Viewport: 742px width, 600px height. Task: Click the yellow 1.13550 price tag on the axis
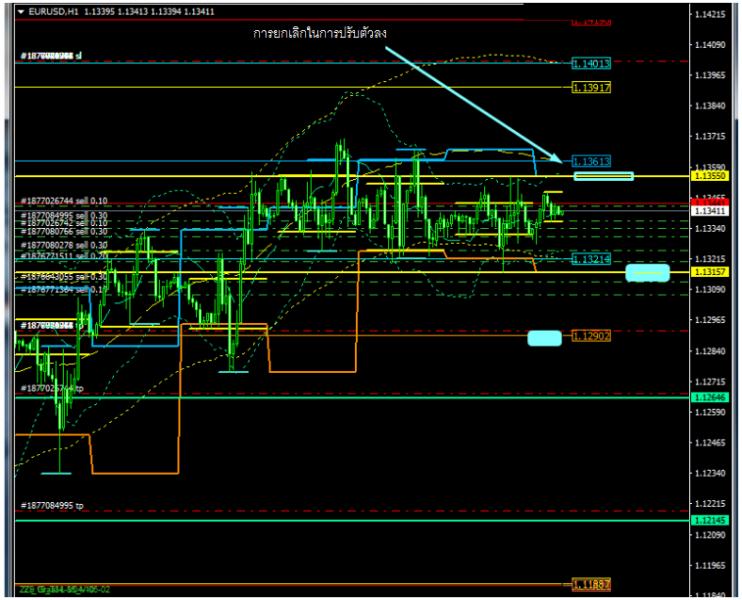pos(710,176)
